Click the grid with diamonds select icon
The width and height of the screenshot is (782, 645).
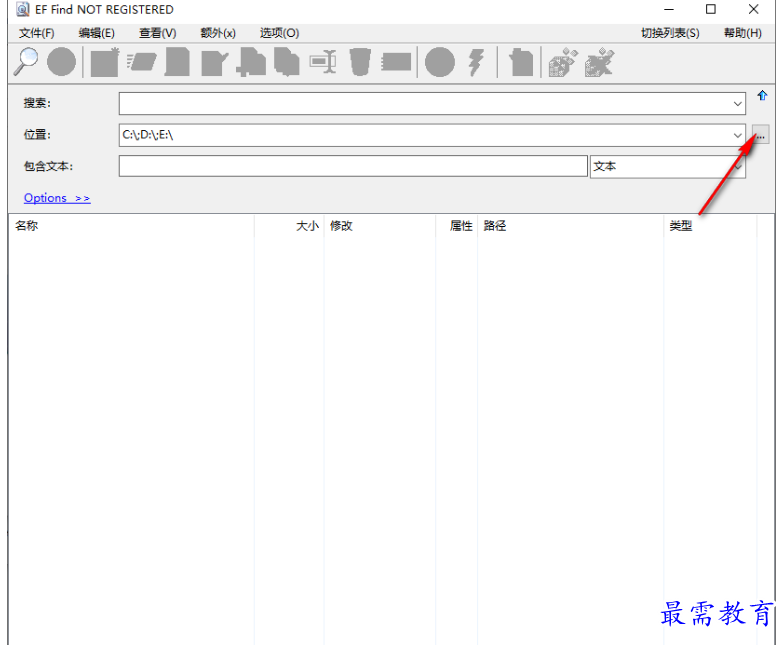coord(564,62)
